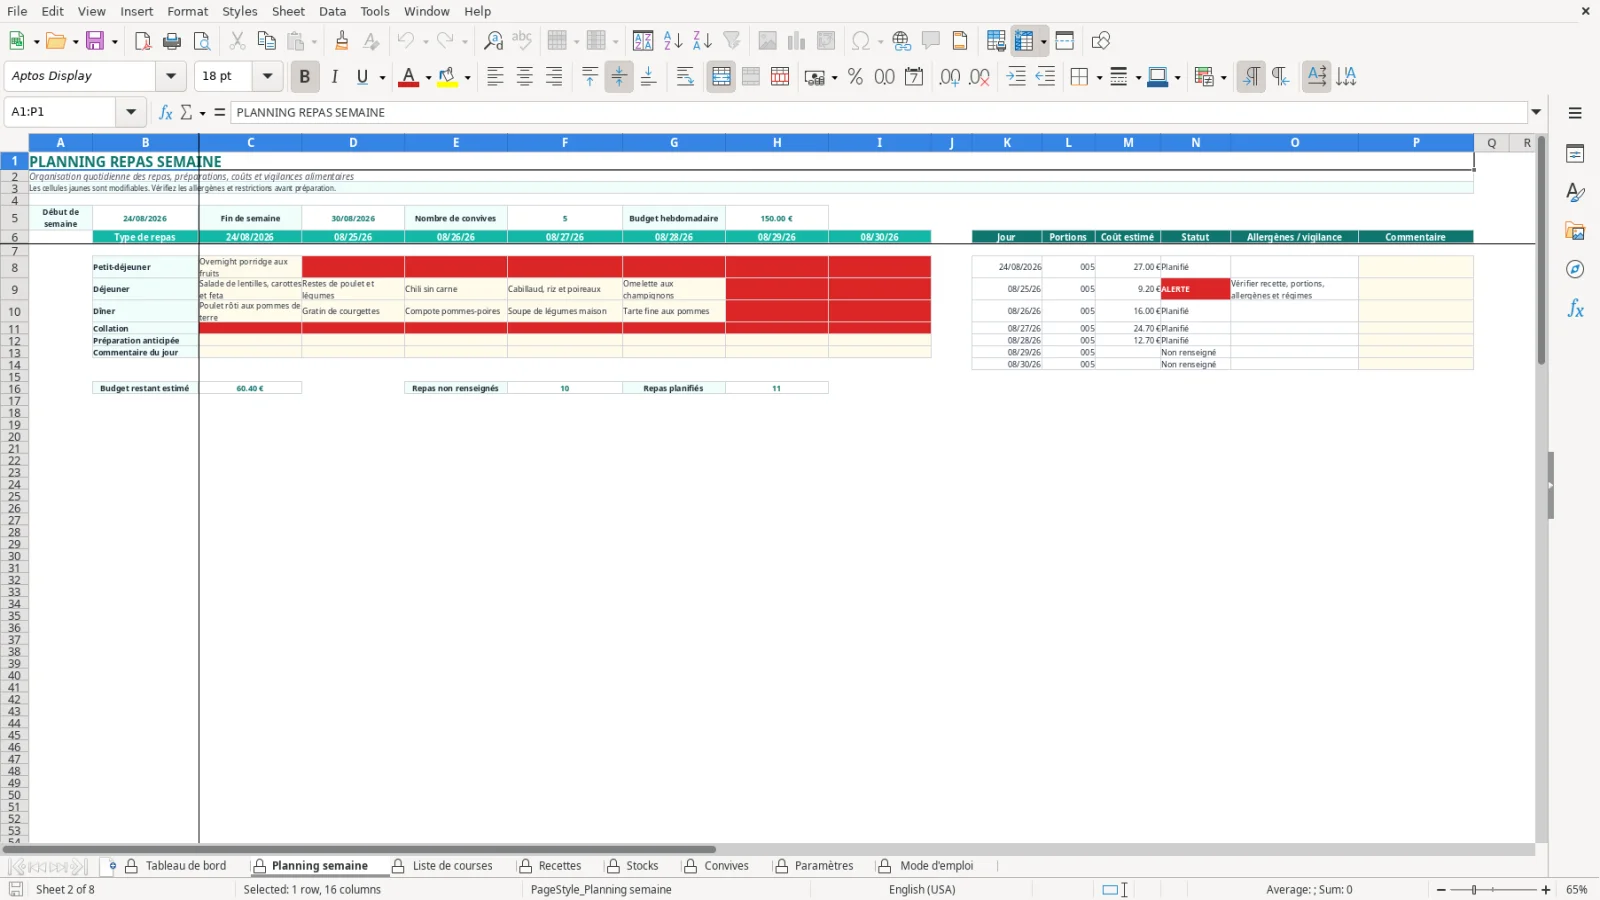Switch to Recettes sheet tab
Image resolution: width=1600 pixels, height=900 pixels.
pos(559,866)
